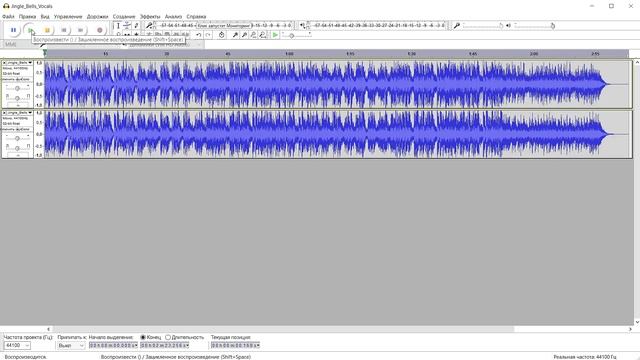Viewport: 640px width, 360px height.
Task: Redo the last undone action
Action: (x=208, y=35)
